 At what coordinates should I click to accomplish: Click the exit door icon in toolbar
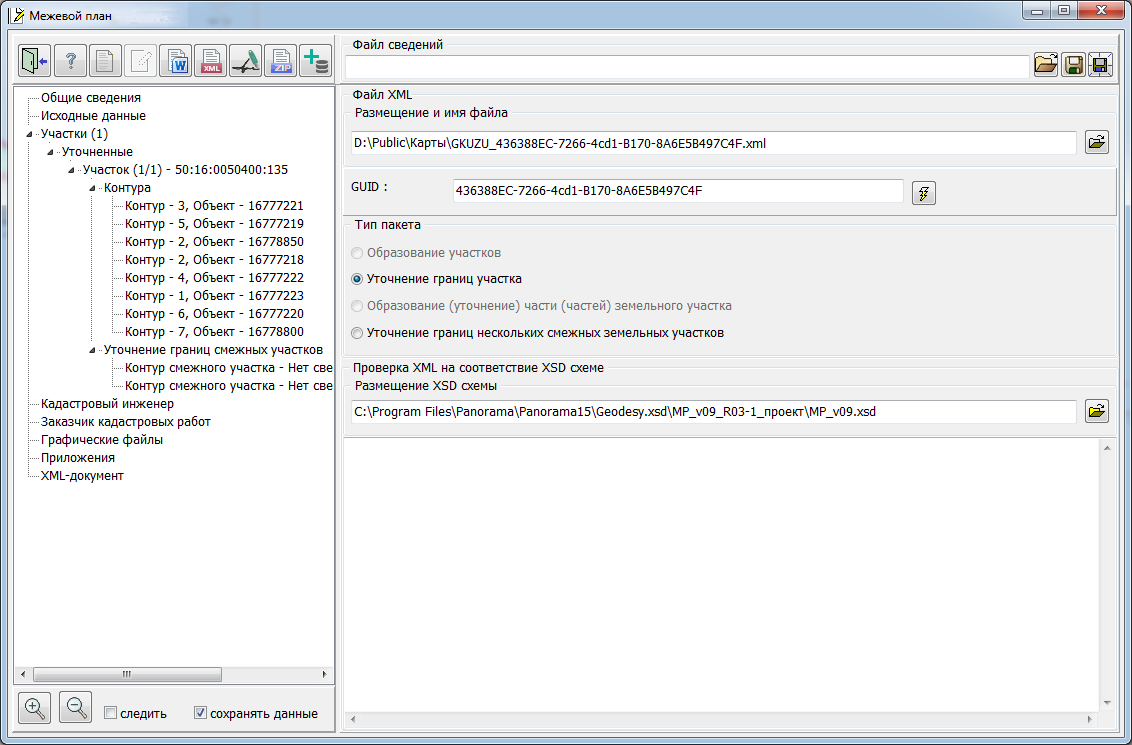pos(34,61)
